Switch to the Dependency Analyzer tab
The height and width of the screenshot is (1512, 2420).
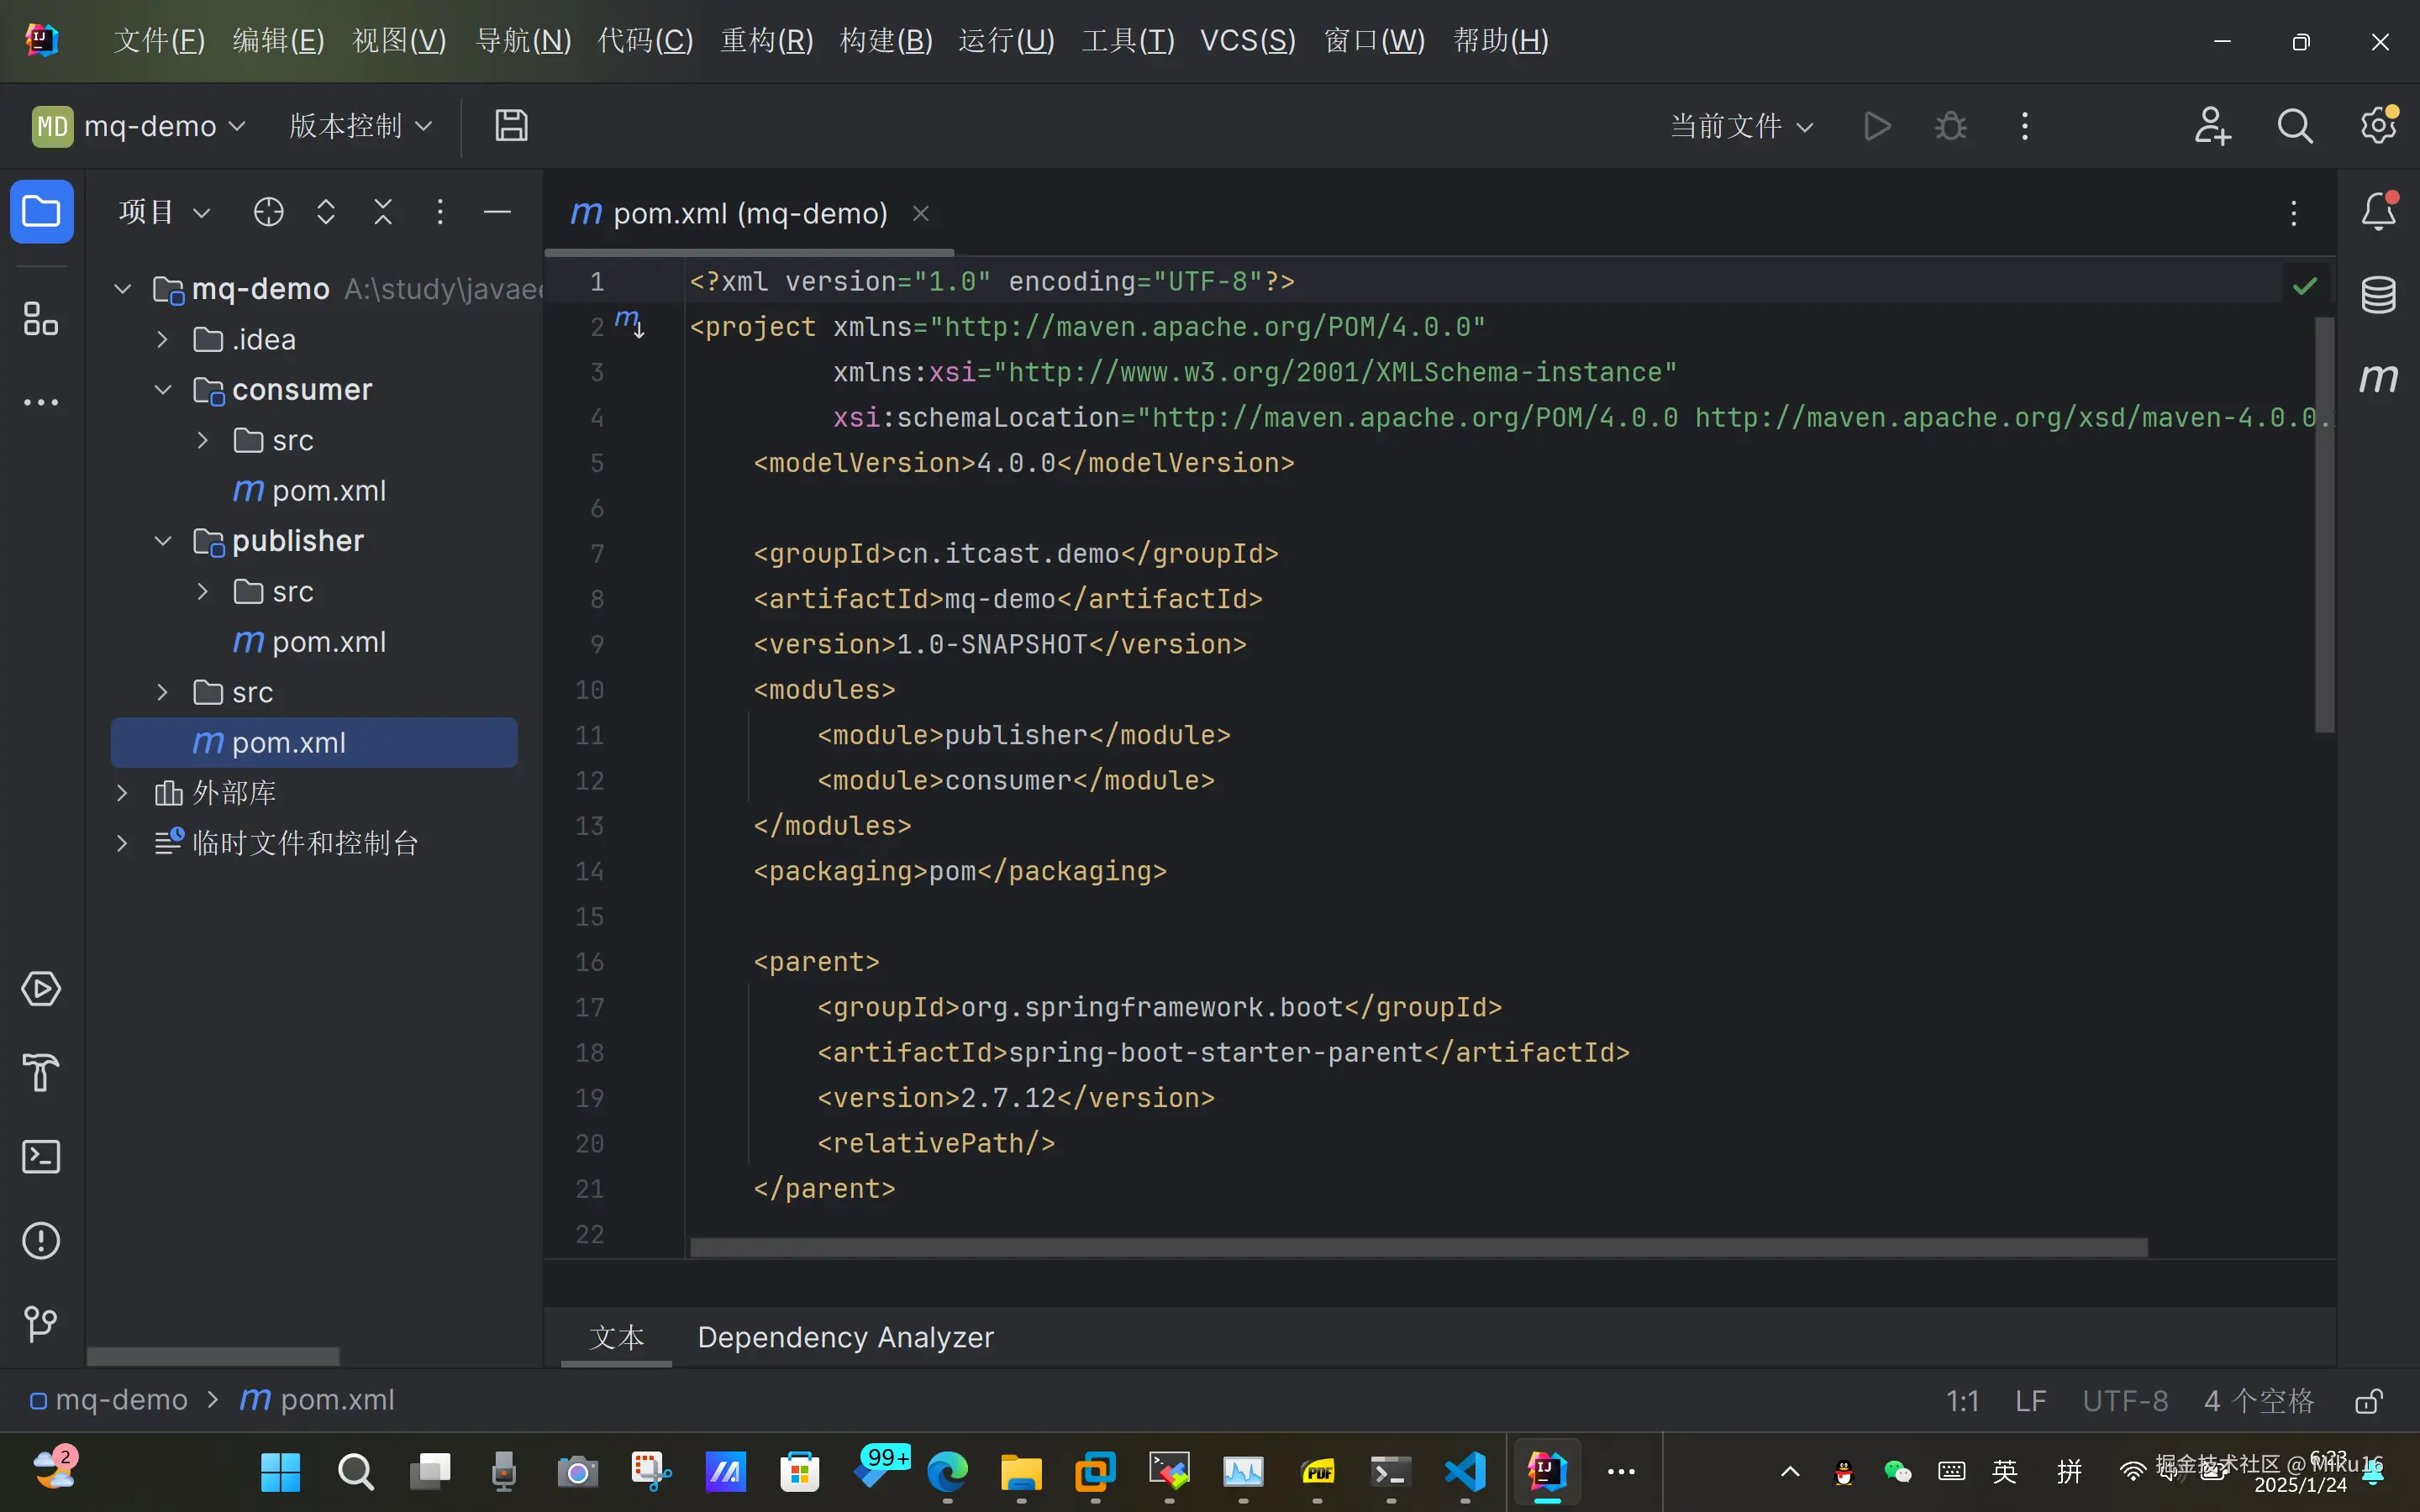pos(845,1337)
